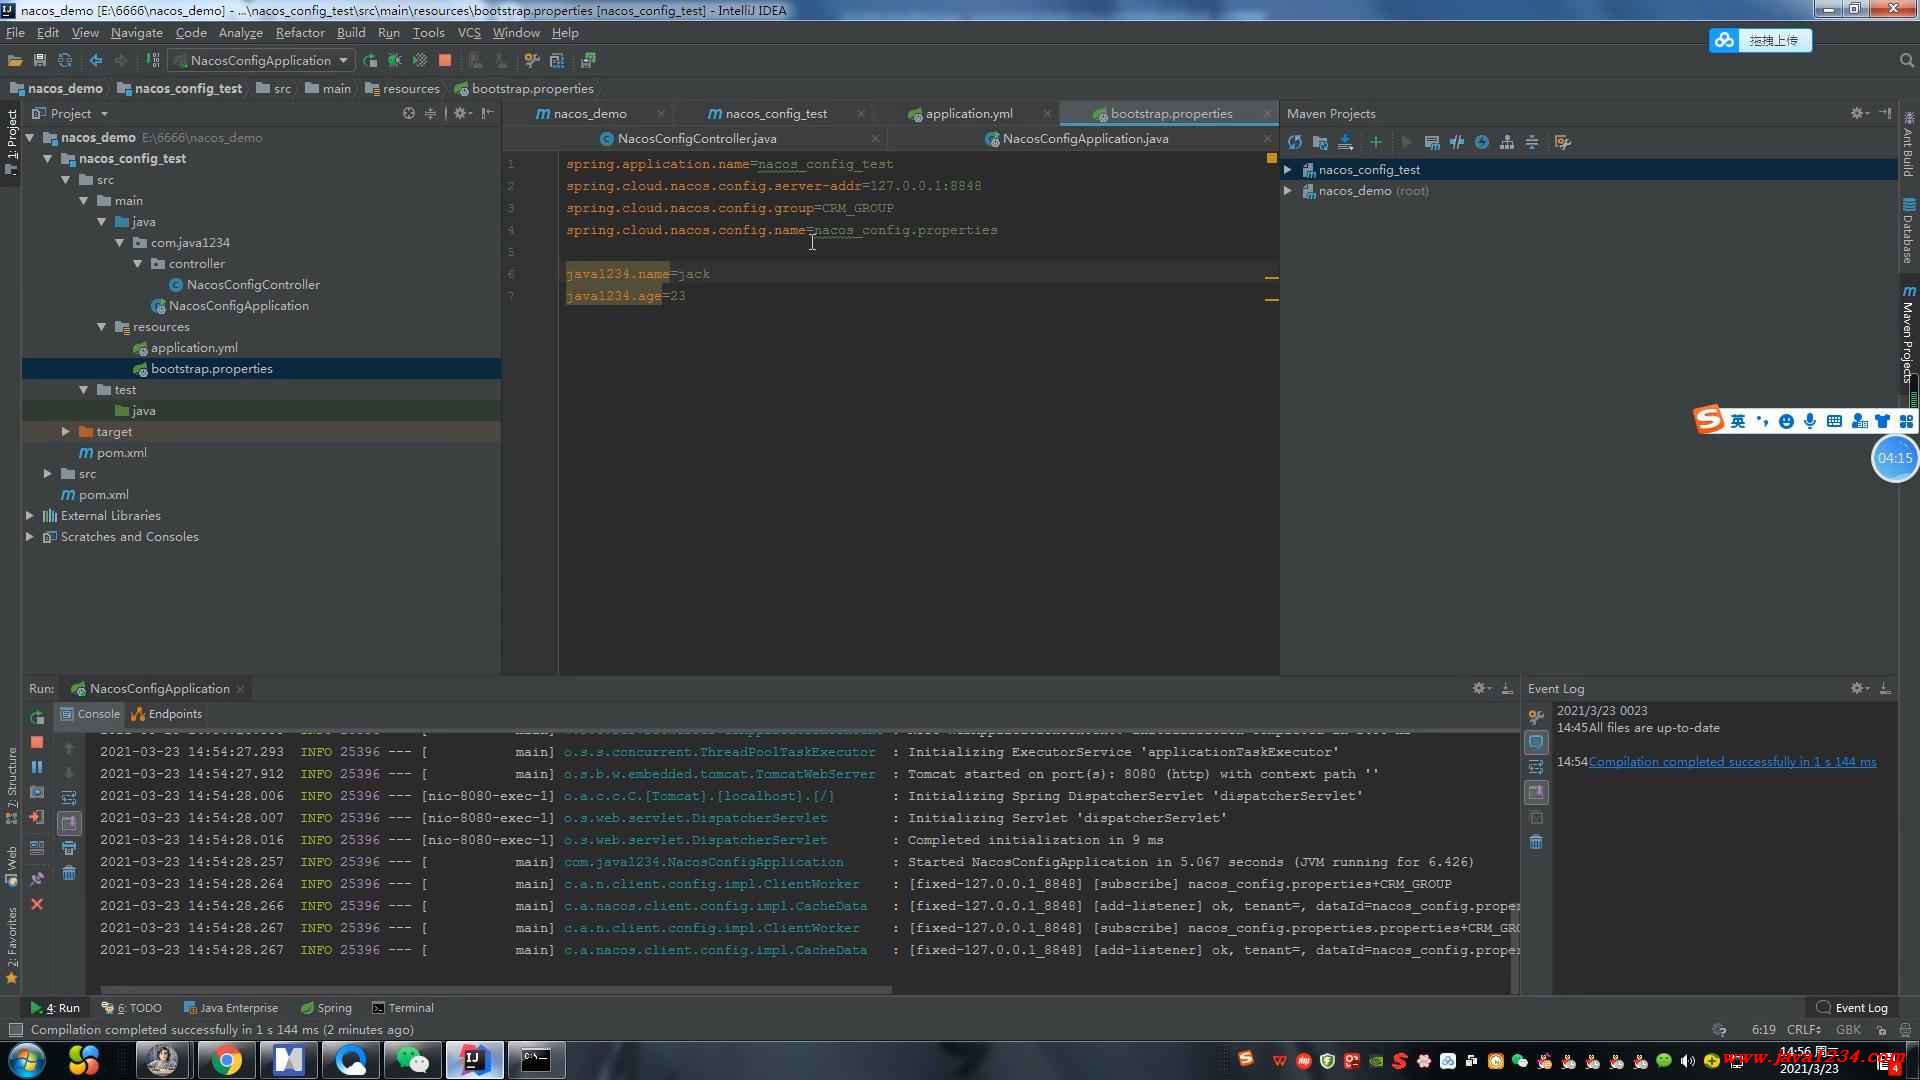1920x1080 pixels.
Task: Click the Search Everywhere magnifier icon
Action: coord(1906,61)
